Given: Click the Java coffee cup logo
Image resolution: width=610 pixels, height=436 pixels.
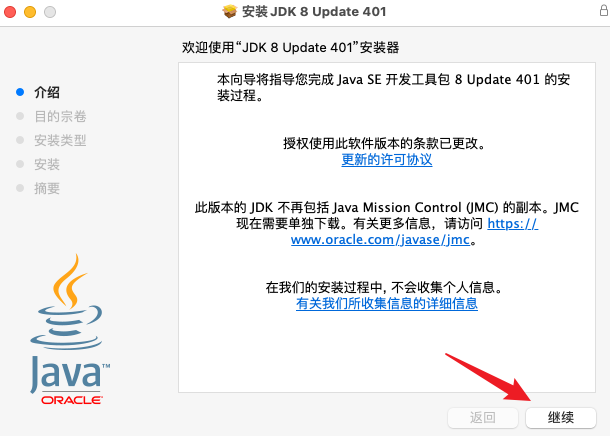Looking at the screenshot, I should (67, 302).
